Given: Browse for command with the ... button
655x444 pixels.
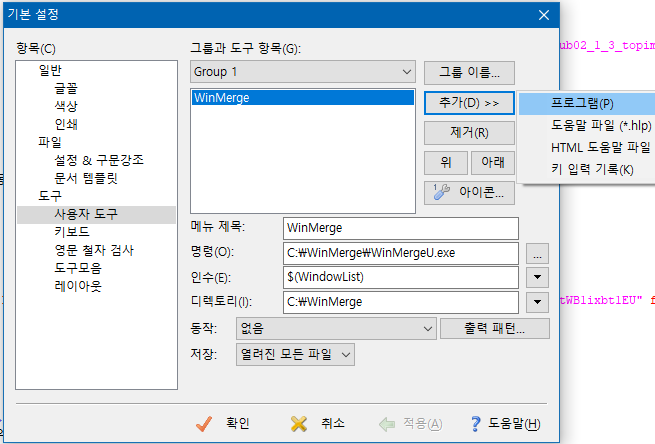Looking at the screenshot, I should pos(537,254).
